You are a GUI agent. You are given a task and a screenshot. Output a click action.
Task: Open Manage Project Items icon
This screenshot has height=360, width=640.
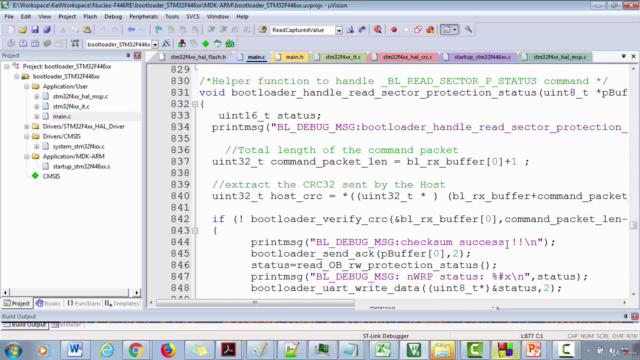coord(182,44)
